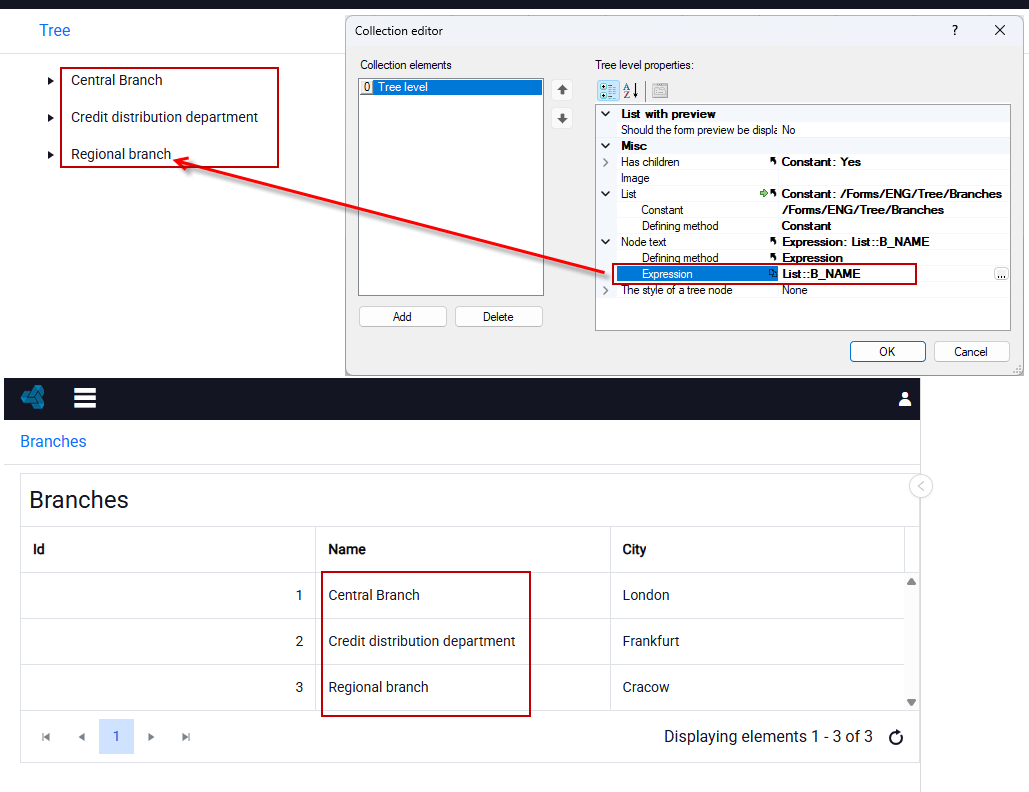Collapse the Node text property group

[x=606, y=242]
